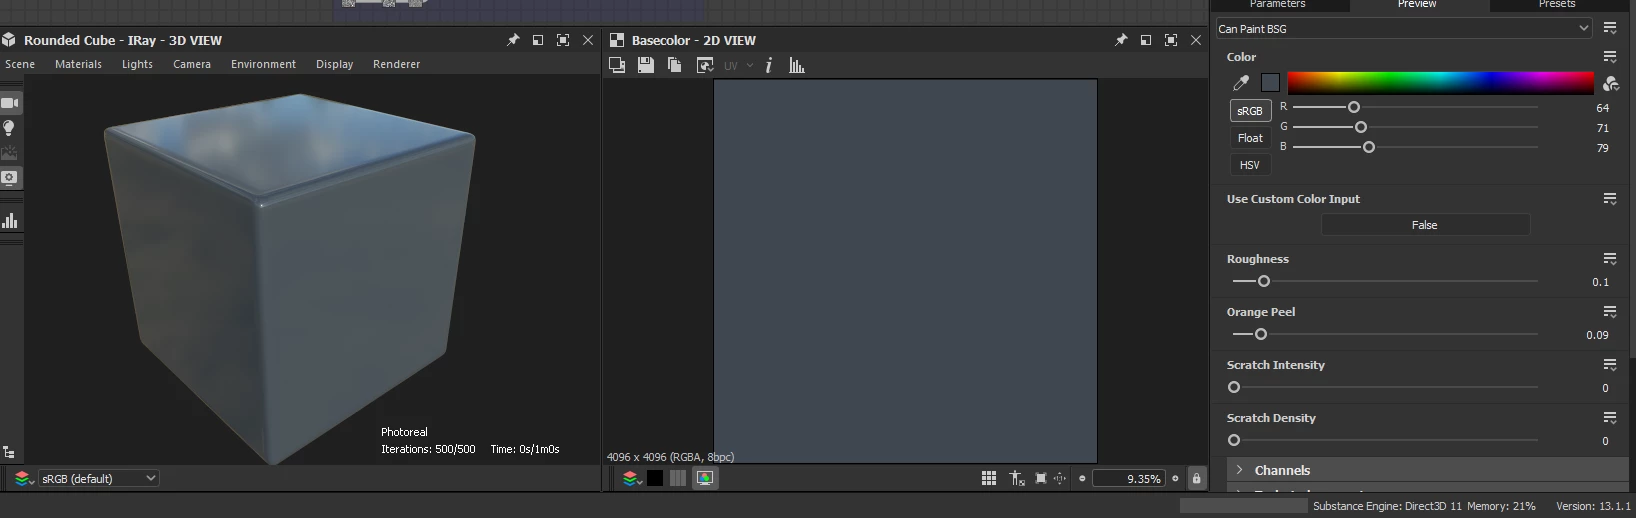Click the first overlapping-windows icon in 2D toolbar
This screenshot has height=518, width=1636.
pos(617,65)
